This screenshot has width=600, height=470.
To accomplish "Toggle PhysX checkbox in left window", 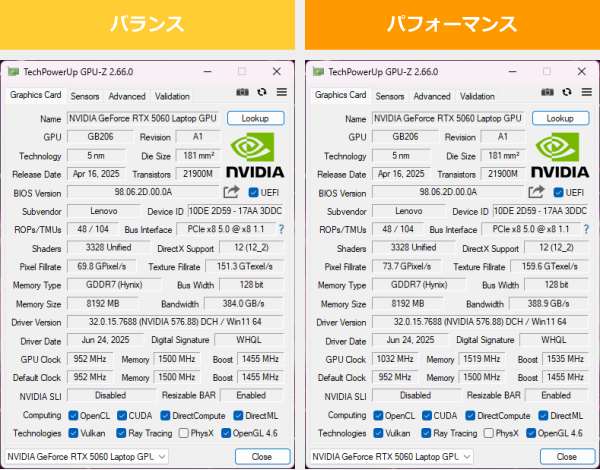I will tap(184, 433).
